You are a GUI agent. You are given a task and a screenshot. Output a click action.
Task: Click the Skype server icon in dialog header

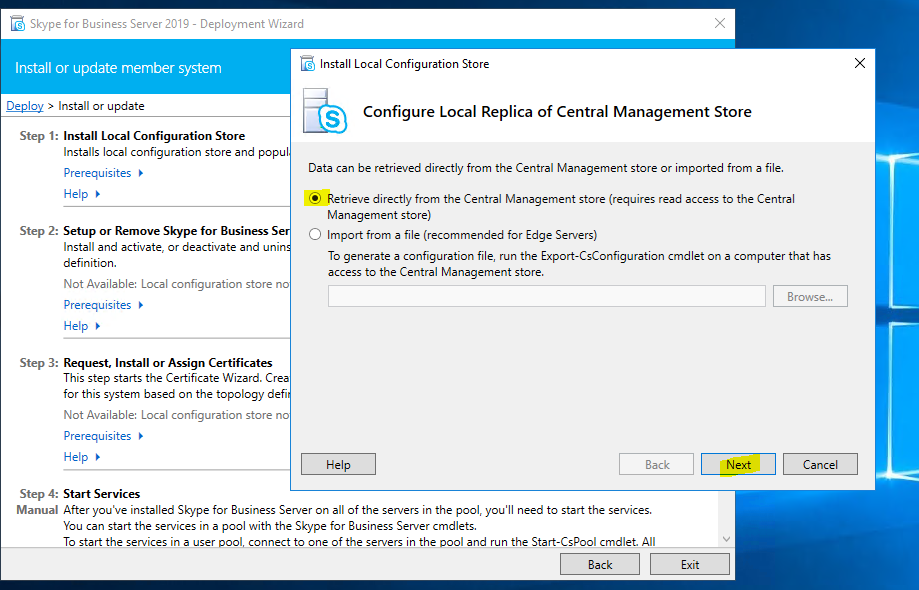coord(326,111)
